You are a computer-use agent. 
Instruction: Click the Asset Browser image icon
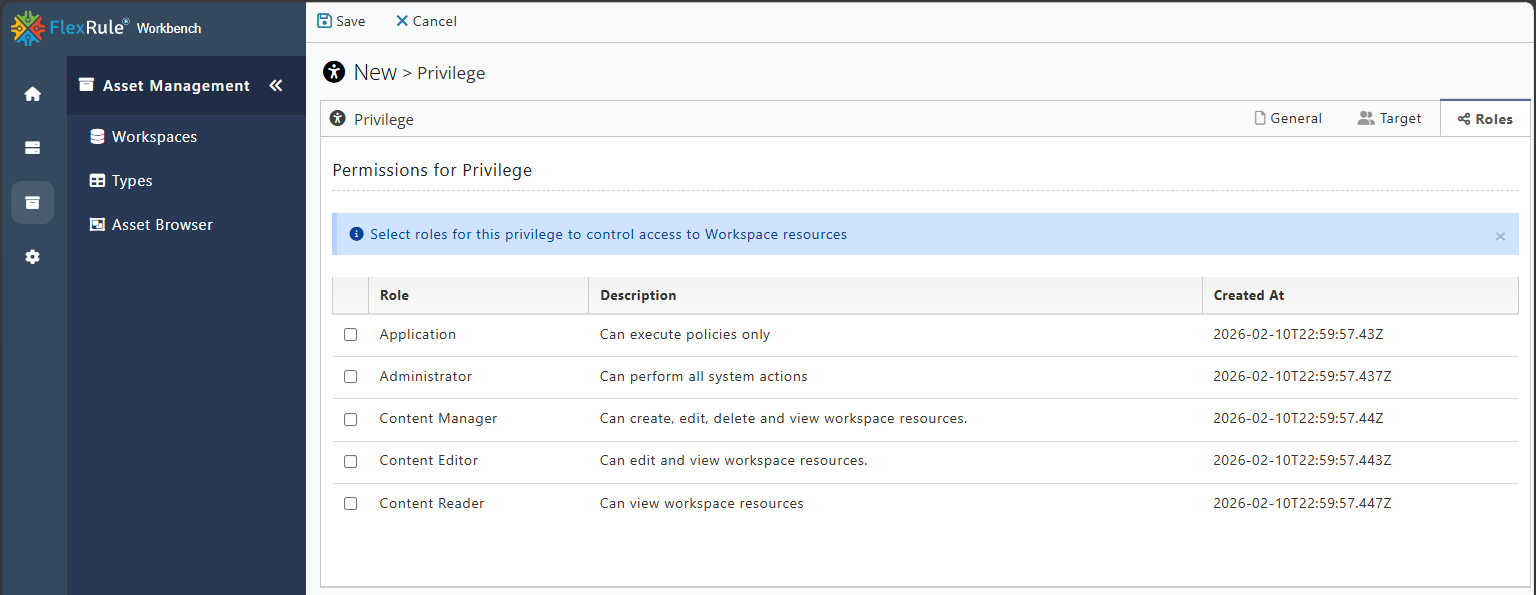[97, 225]
